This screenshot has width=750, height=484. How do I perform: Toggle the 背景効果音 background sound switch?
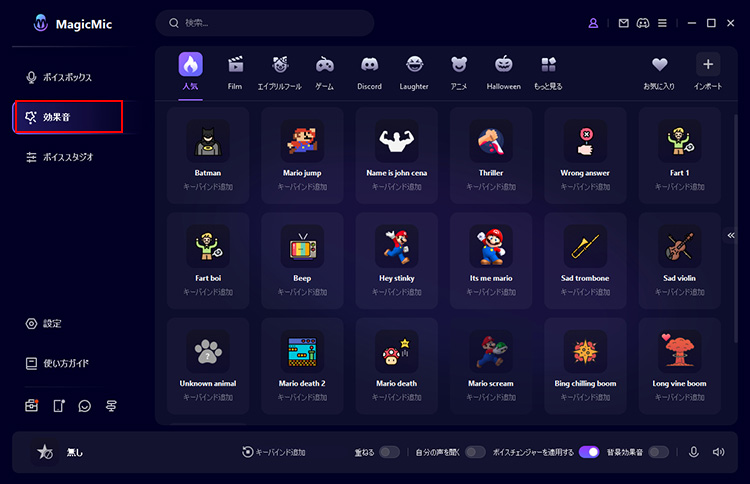pyautogui.click(x=659, y=452)
